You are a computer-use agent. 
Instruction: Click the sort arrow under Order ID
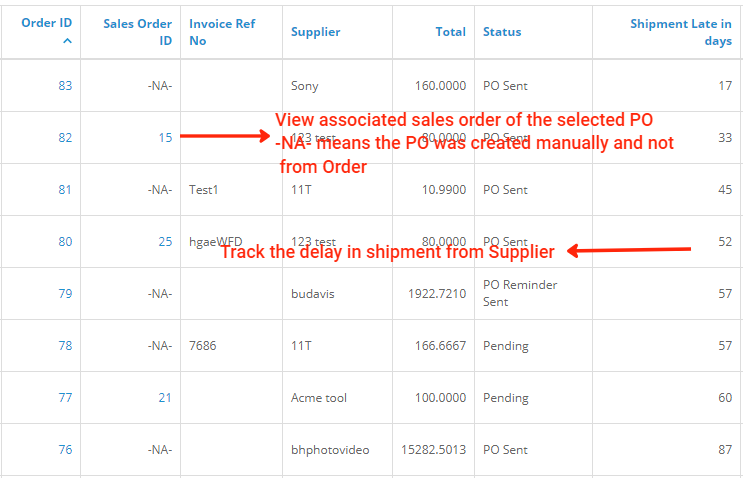point(67,41)
